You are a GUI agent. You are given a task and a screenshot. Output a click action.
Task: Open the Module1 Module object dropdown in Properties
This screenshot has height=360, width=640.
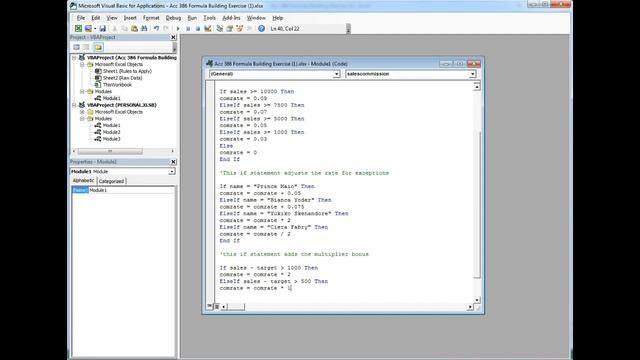coord(172,171)
